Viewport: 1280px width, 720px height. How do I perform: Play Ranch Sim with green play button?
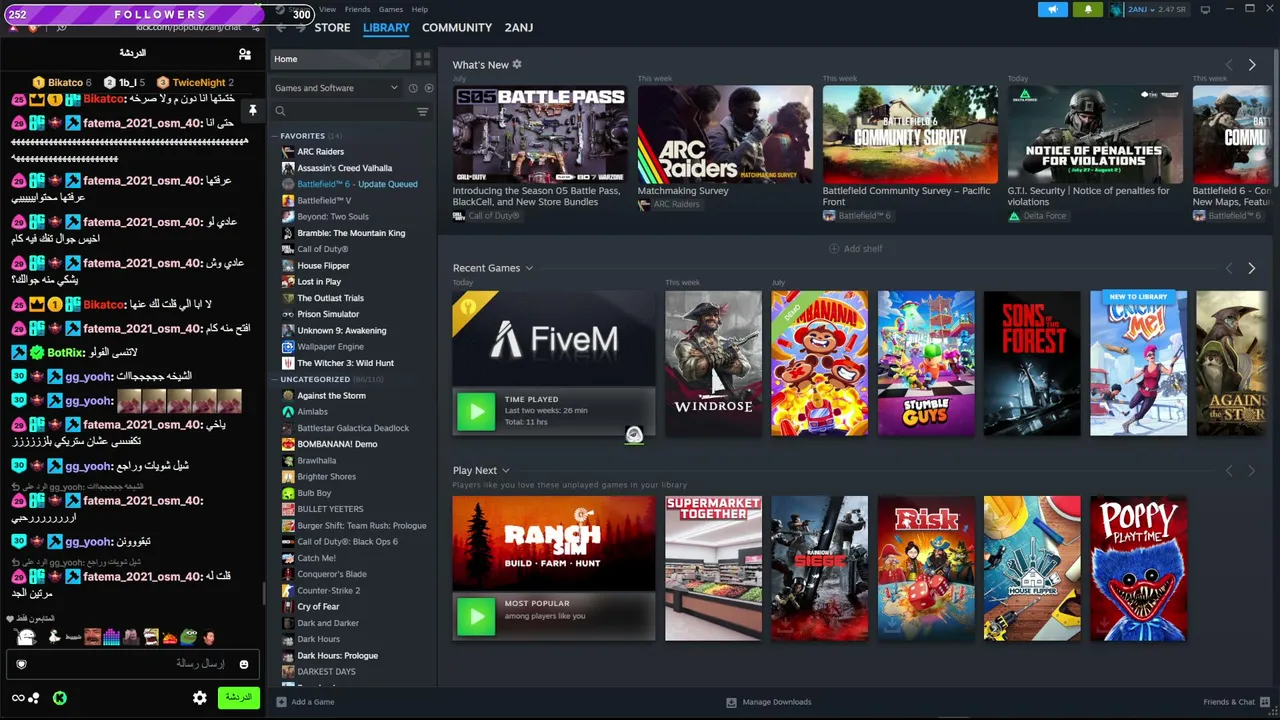click(476, 616)
